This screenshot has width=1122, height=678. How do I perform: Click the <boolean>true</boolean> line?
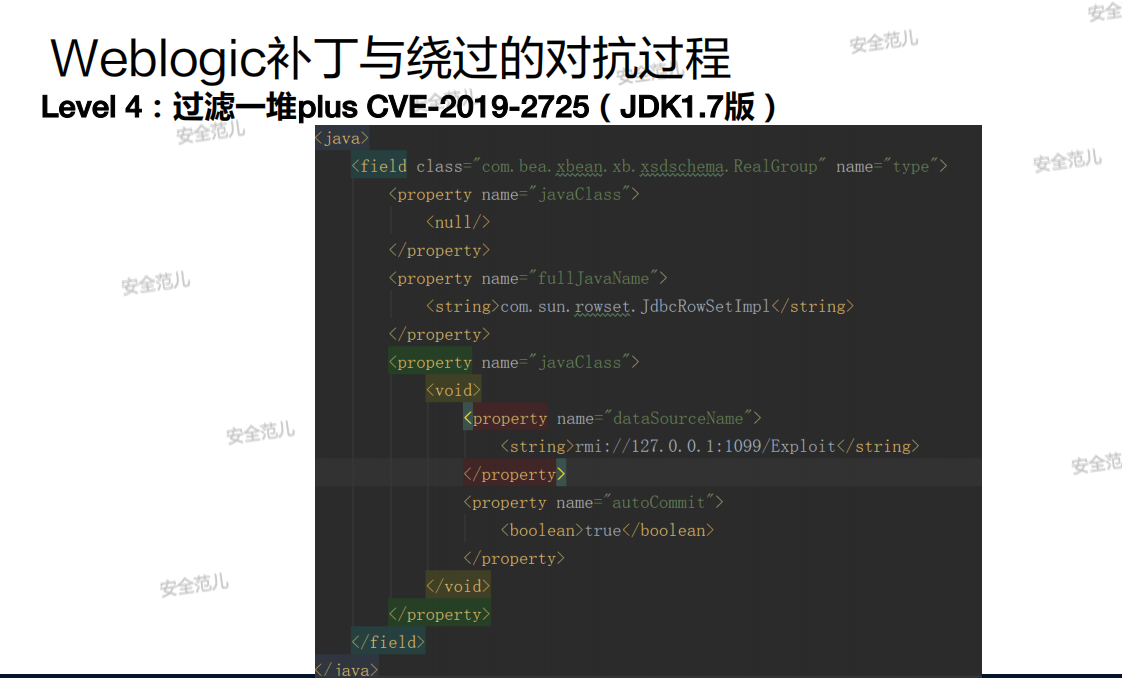[x=607, y=531]
